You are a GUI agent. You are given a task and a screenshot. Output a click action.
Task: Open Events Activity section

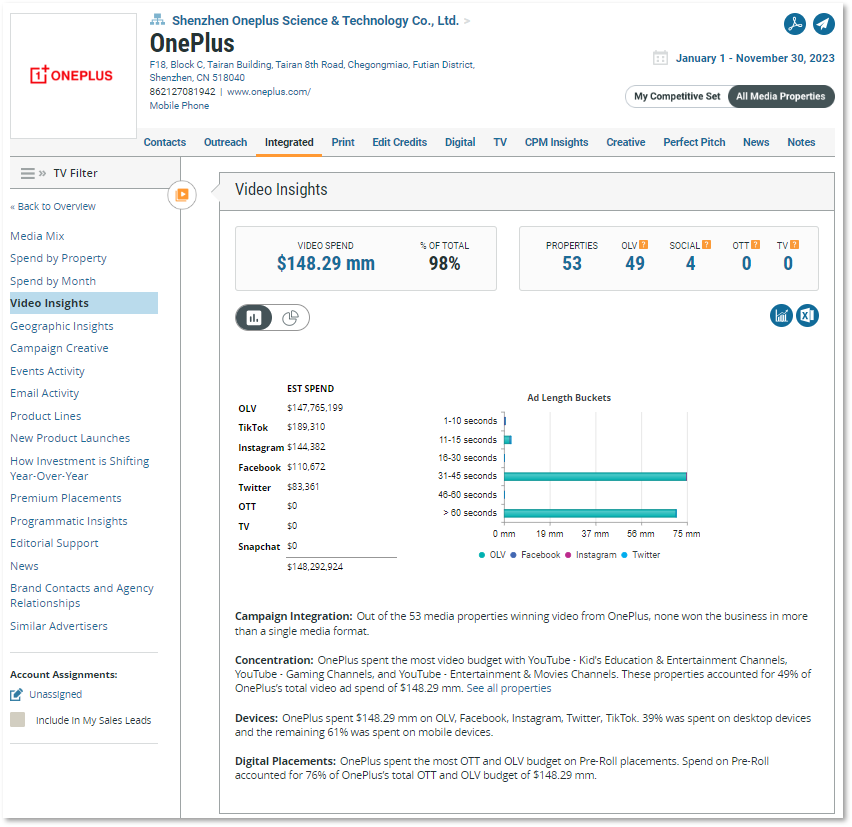coord(48,371)
